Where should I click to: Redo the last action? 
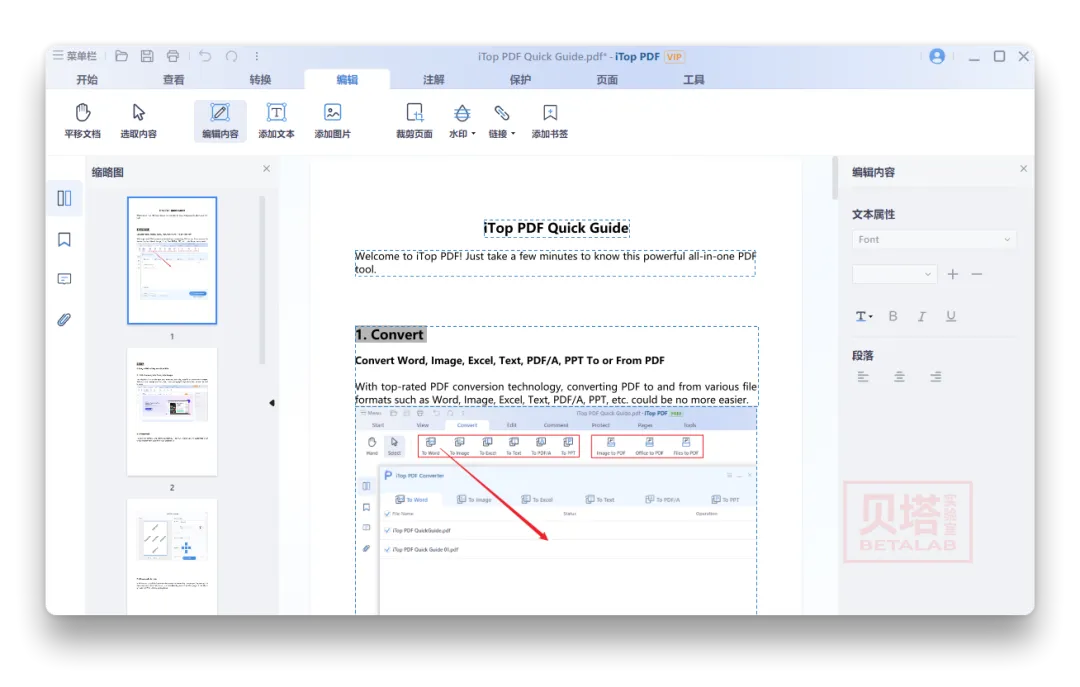point(231,56)
